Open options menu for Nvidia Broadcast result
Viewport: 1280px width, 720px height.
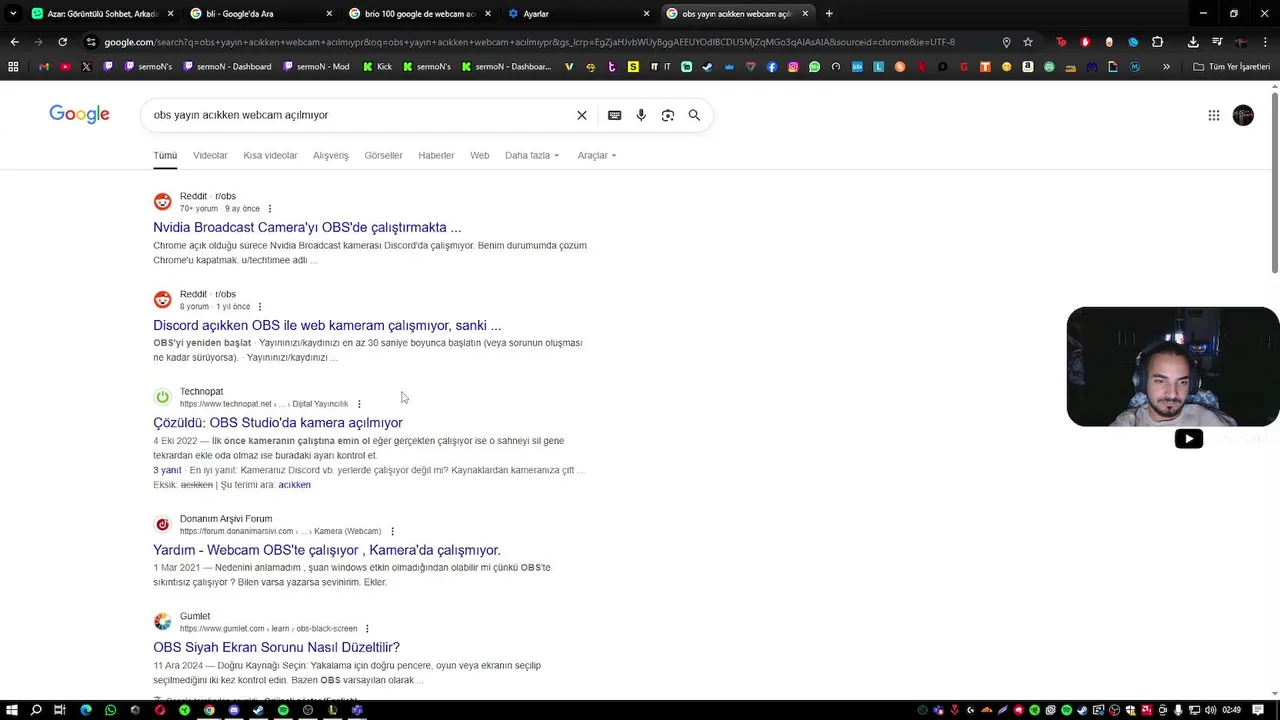coord(269,209)
